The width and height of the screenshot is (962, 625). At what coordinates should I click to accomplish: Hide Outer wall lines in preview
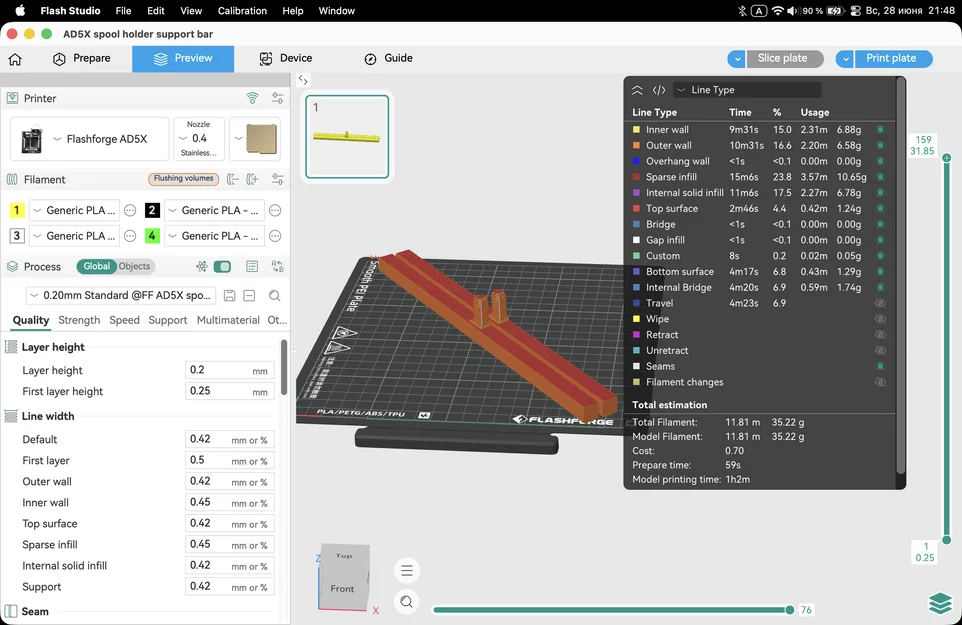880,145
